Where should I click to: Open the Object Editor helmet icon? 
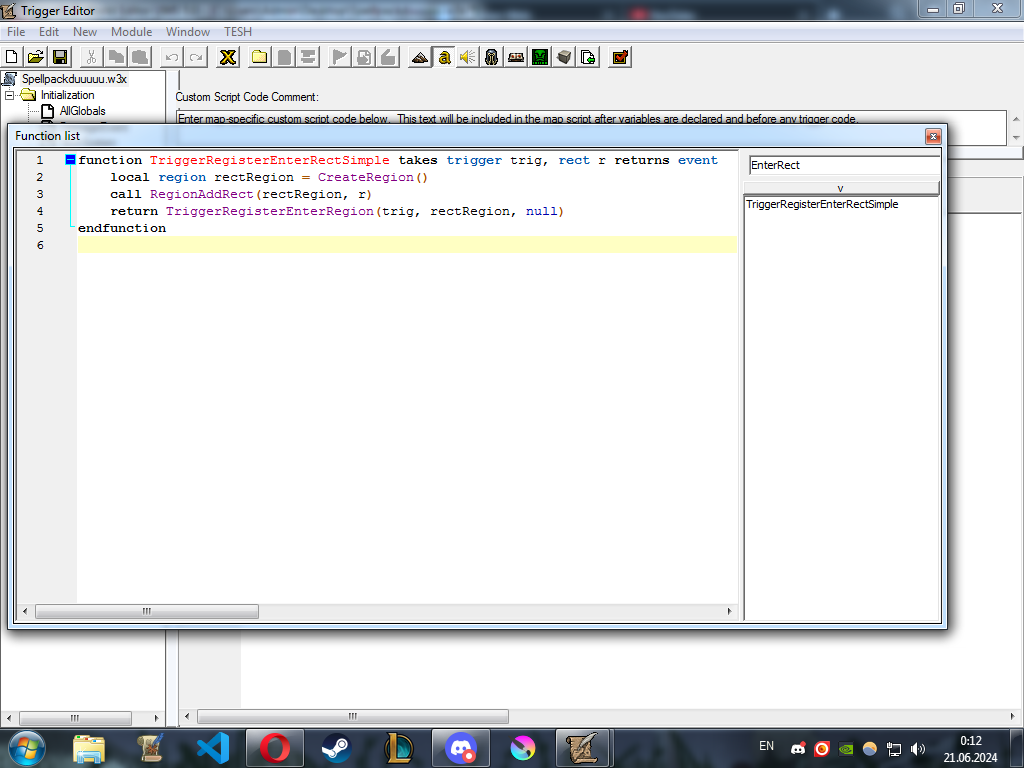pos(491,57)
